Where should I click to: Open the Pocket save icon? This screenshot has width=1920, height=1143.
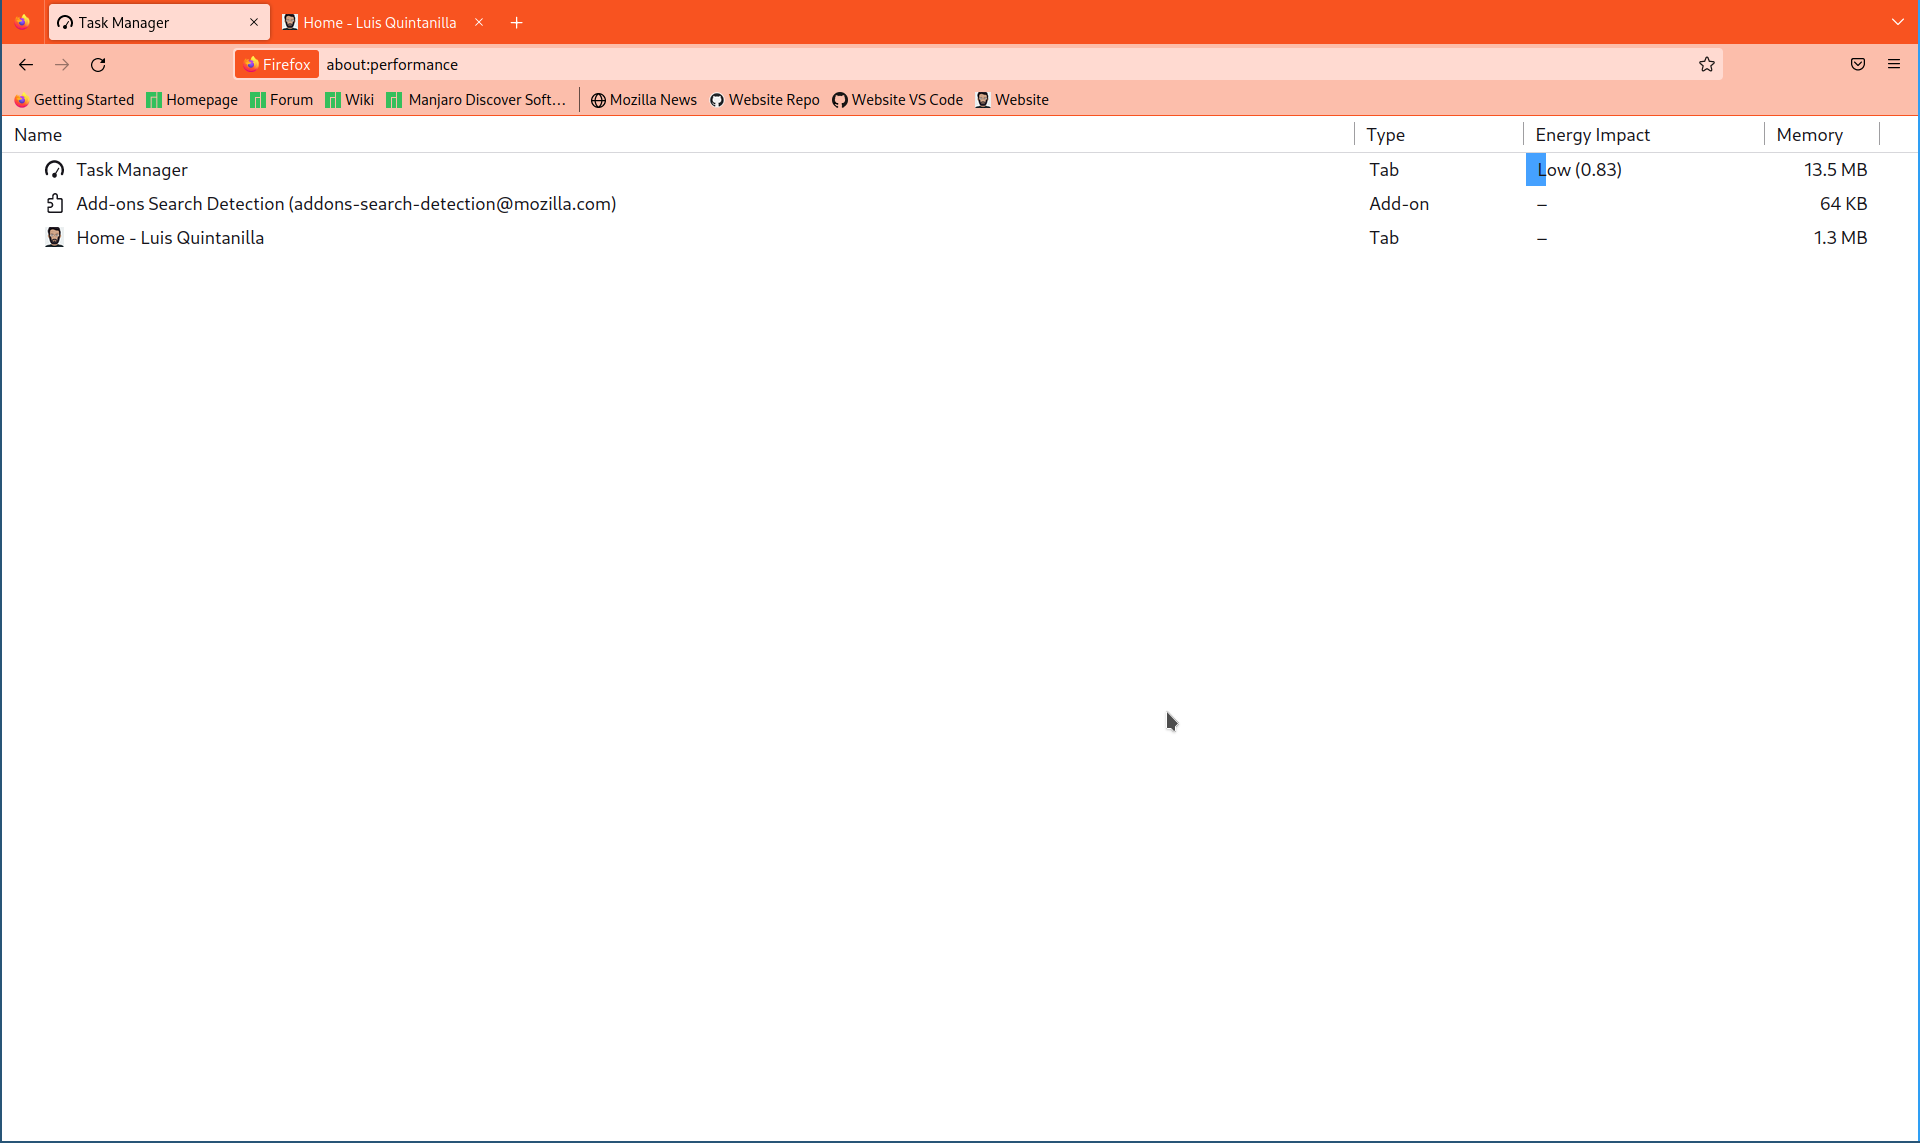point(1858,64)
